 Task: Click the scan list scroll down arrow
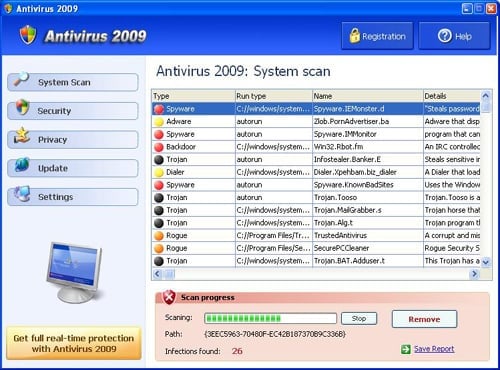tap(486, 262)
